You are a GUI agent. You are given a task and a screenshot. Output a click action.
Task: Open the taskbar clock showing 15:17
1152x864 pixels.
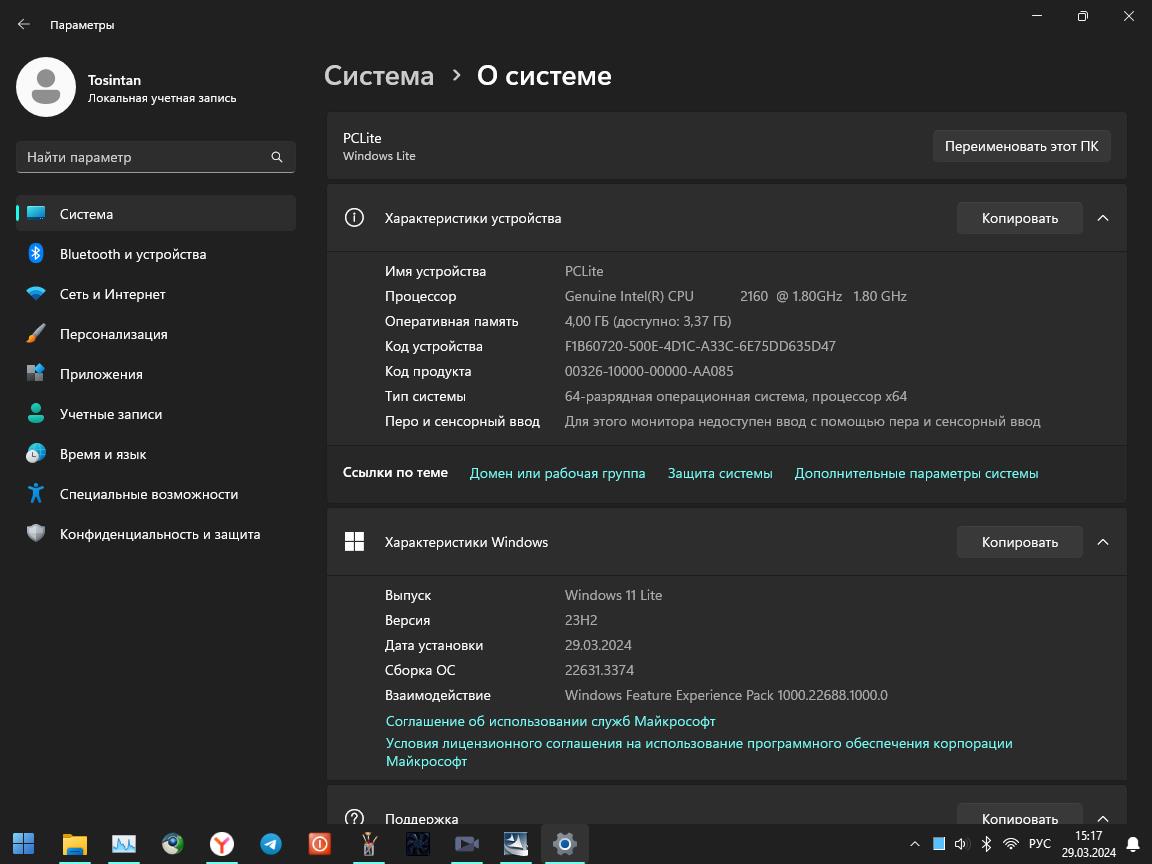pyautogui.click(x=1089, y=843)
